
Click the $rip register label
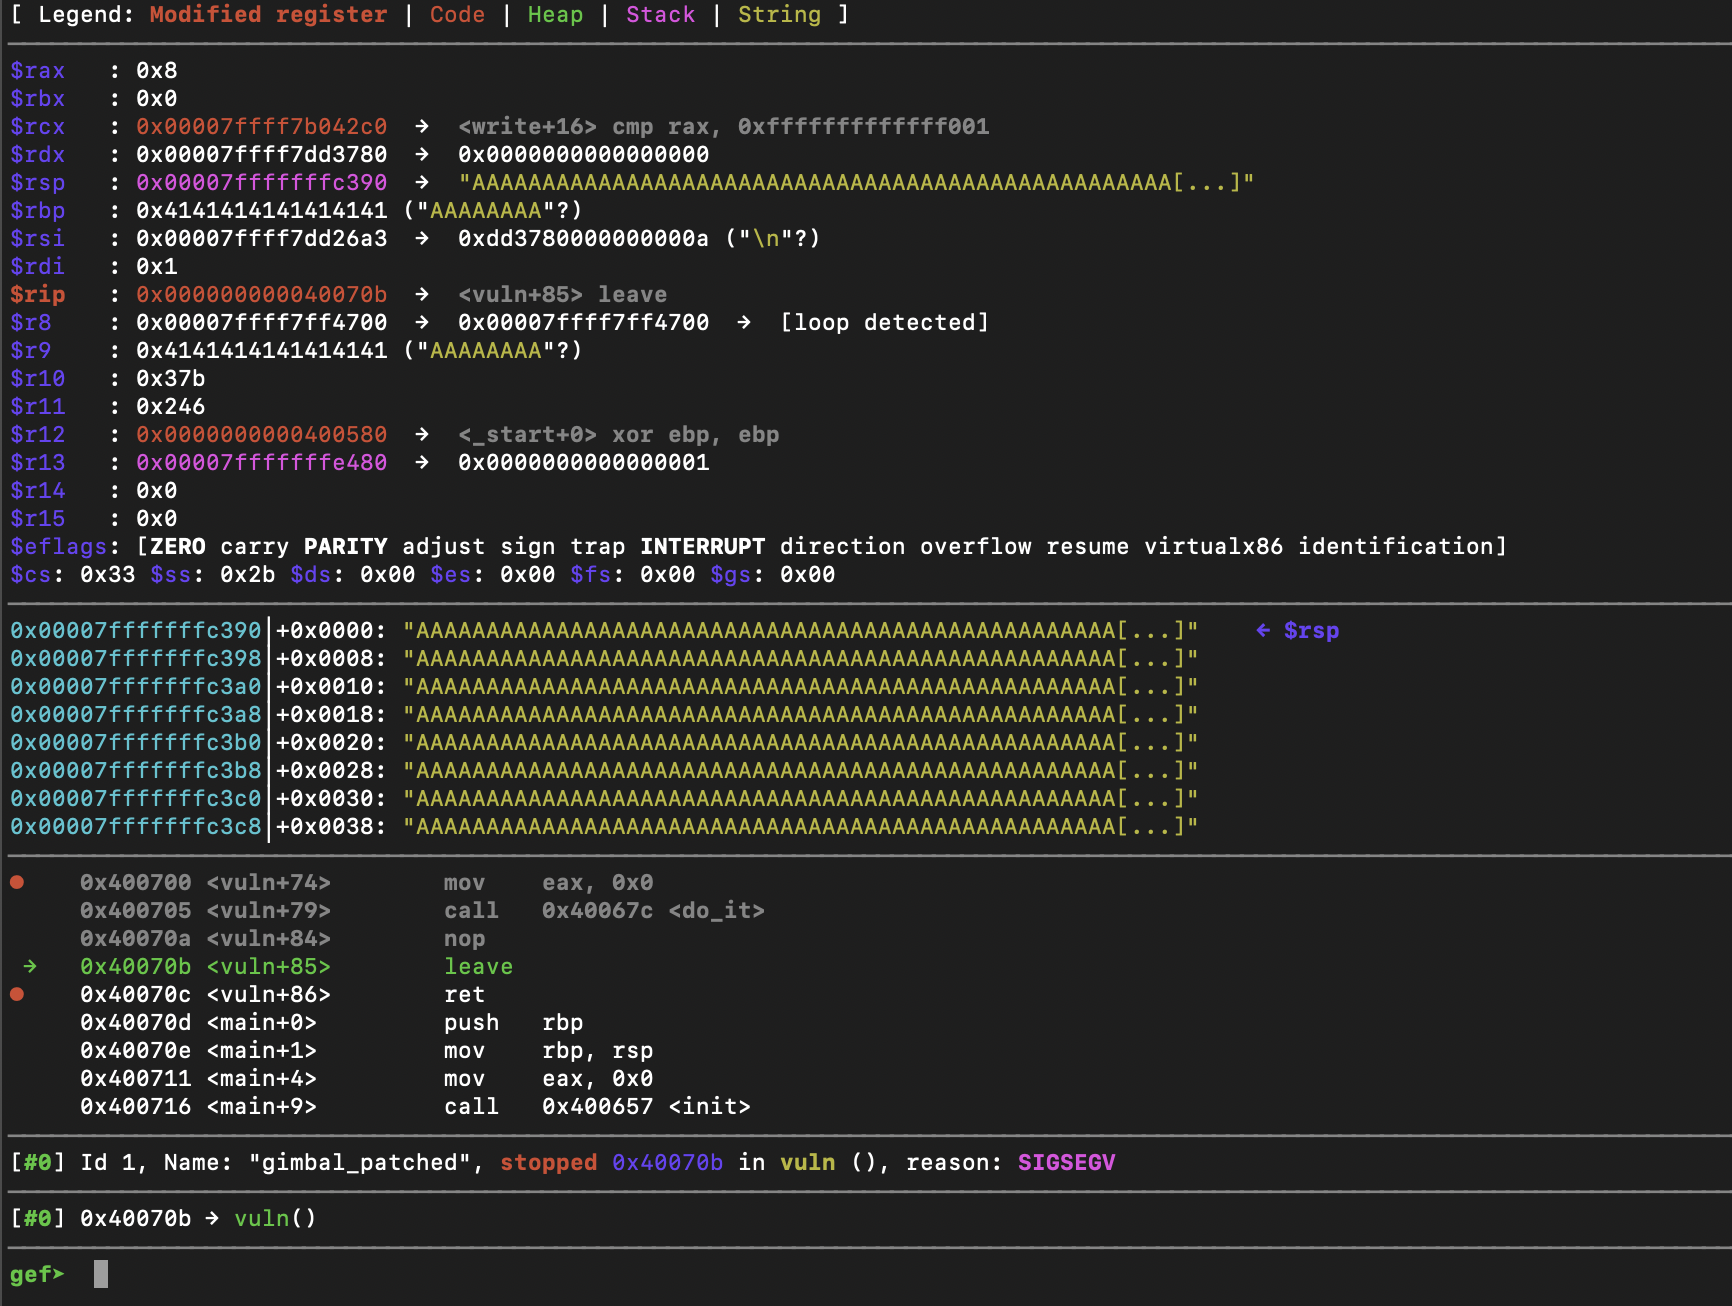coord(38,295)
